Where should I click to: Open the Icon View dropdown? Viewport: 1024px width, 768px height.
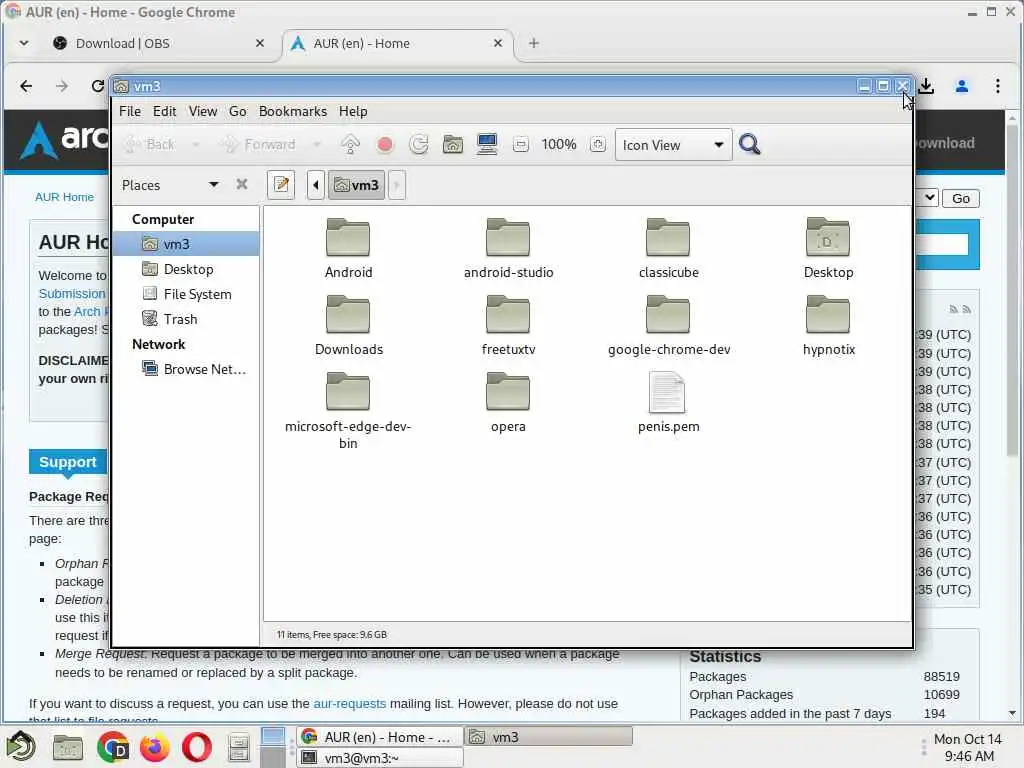pyautogui.click(x=673, y=145)
